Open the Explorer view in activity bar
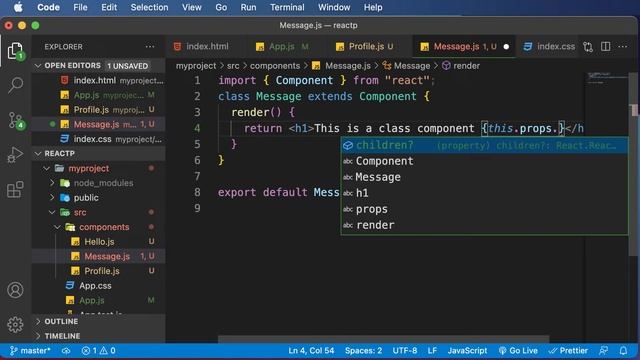 pyautogui.click(x=16, y=51)
